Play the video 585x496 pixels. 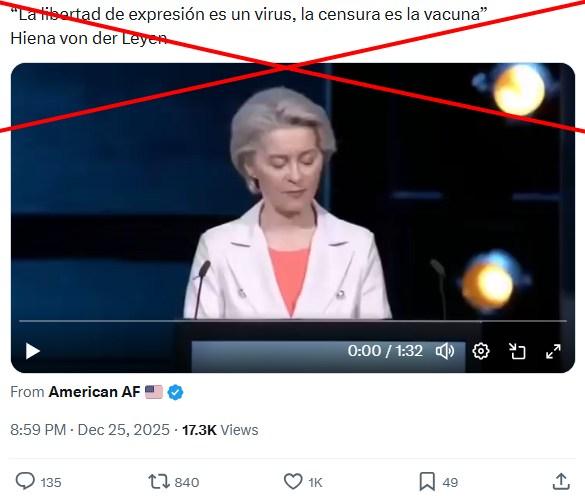tap(32, 351)
